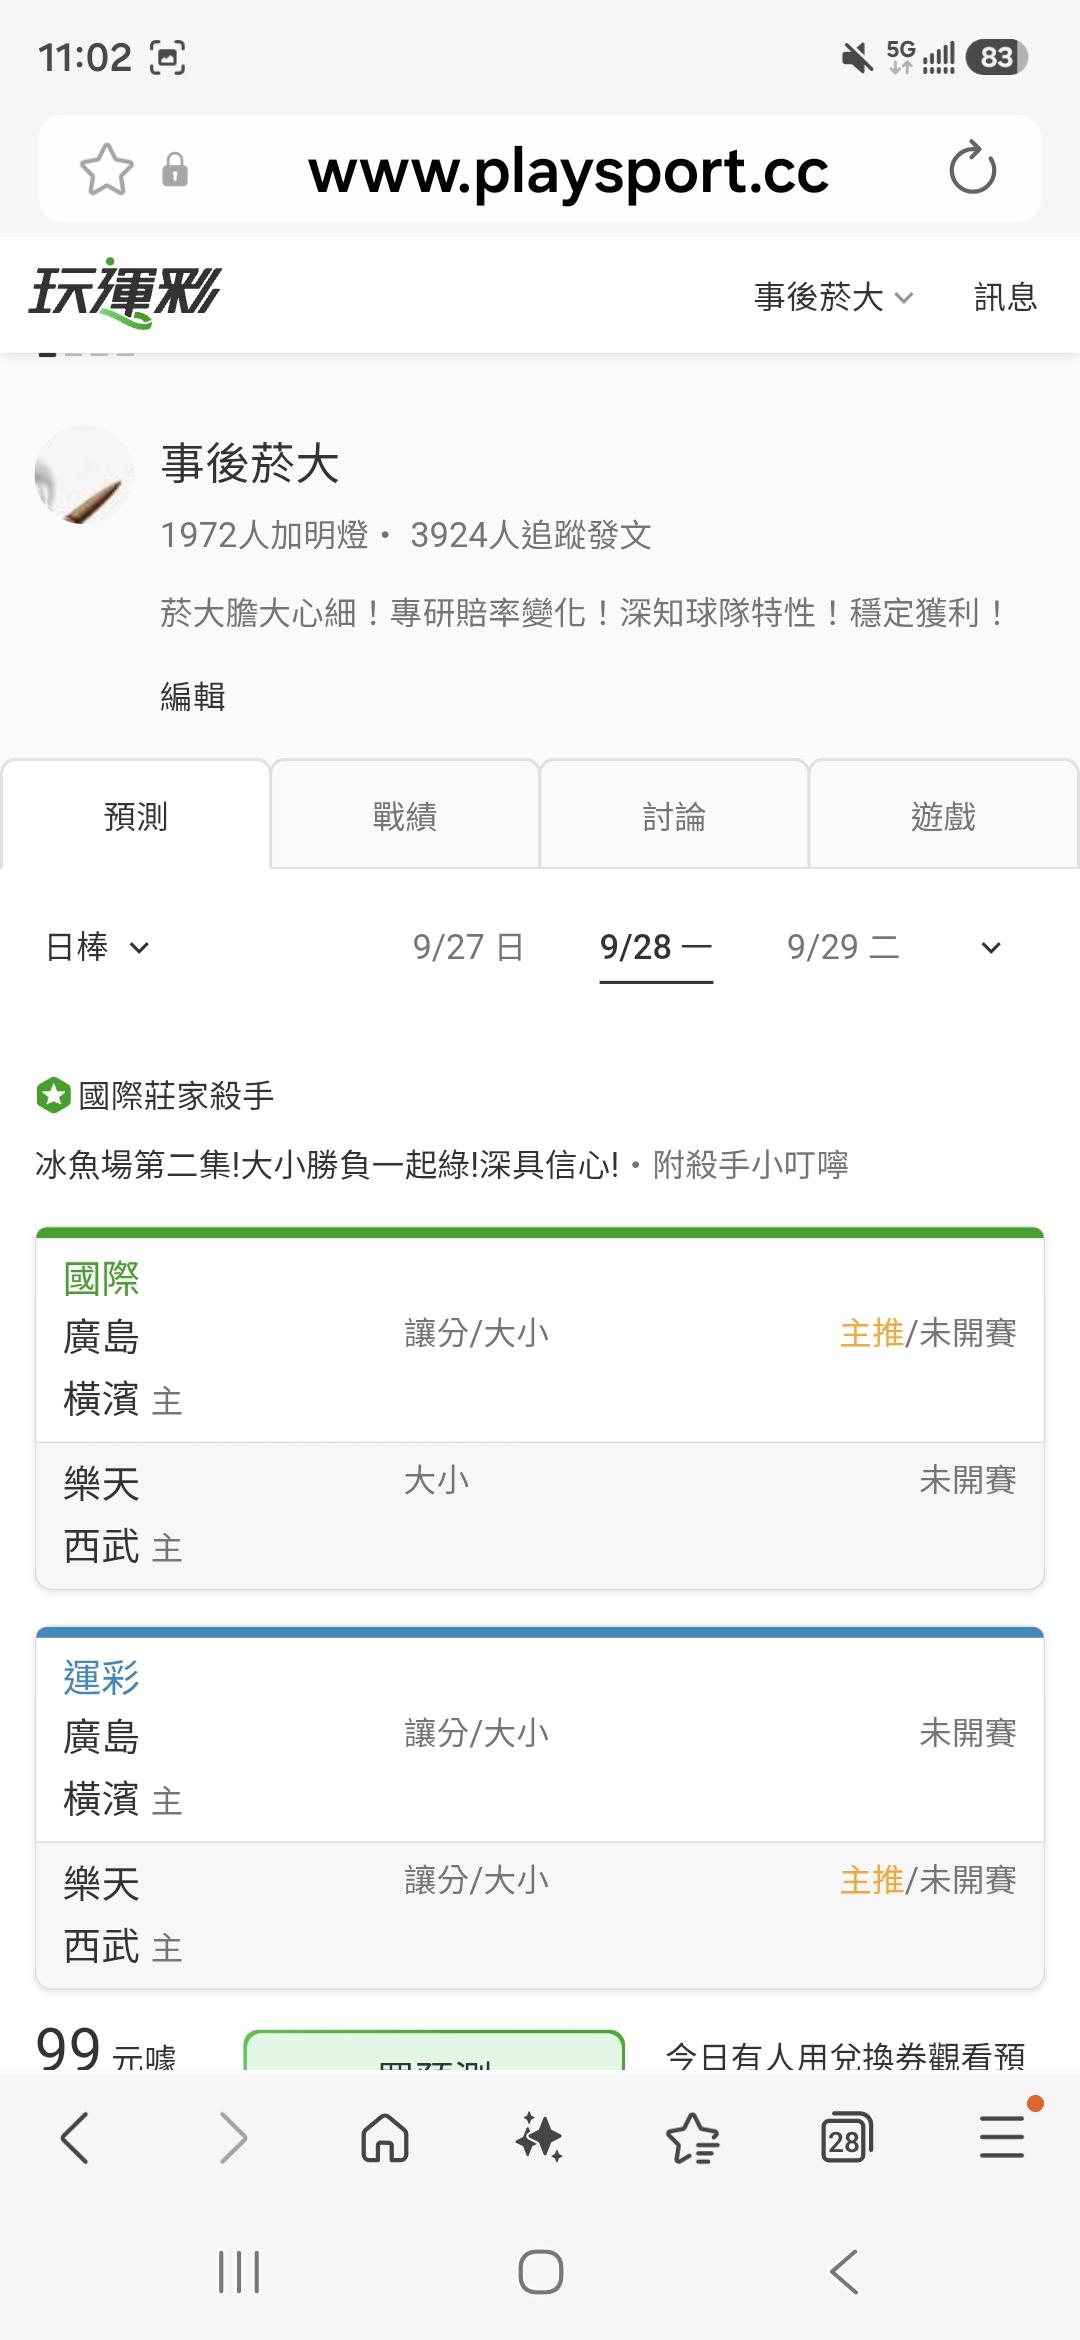Expand more dates chevron after 9/29
The height and width of the screenshot is (2340, 1080).
coord(991,947)
